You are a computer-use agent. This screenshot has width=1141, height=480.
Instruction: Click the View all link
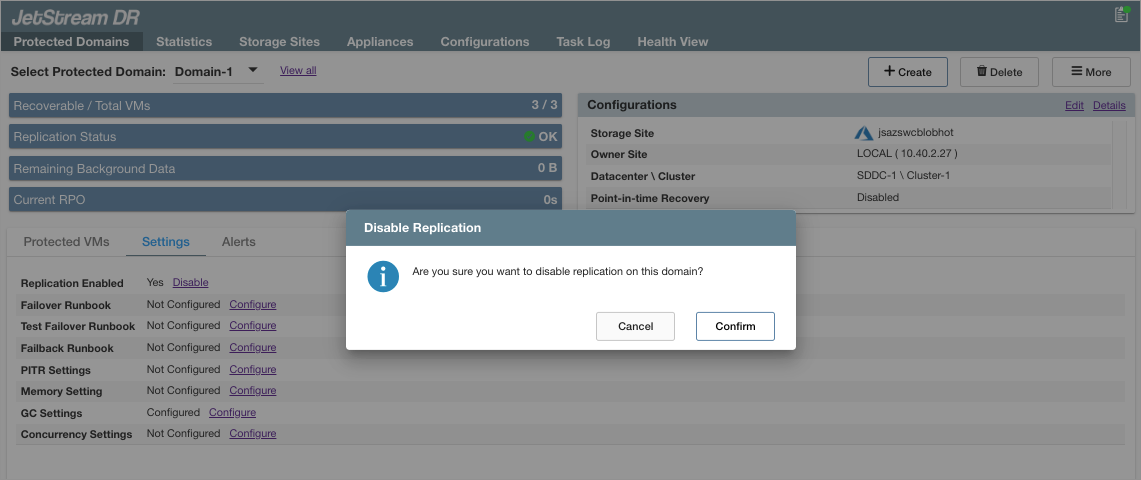point(298,71)
